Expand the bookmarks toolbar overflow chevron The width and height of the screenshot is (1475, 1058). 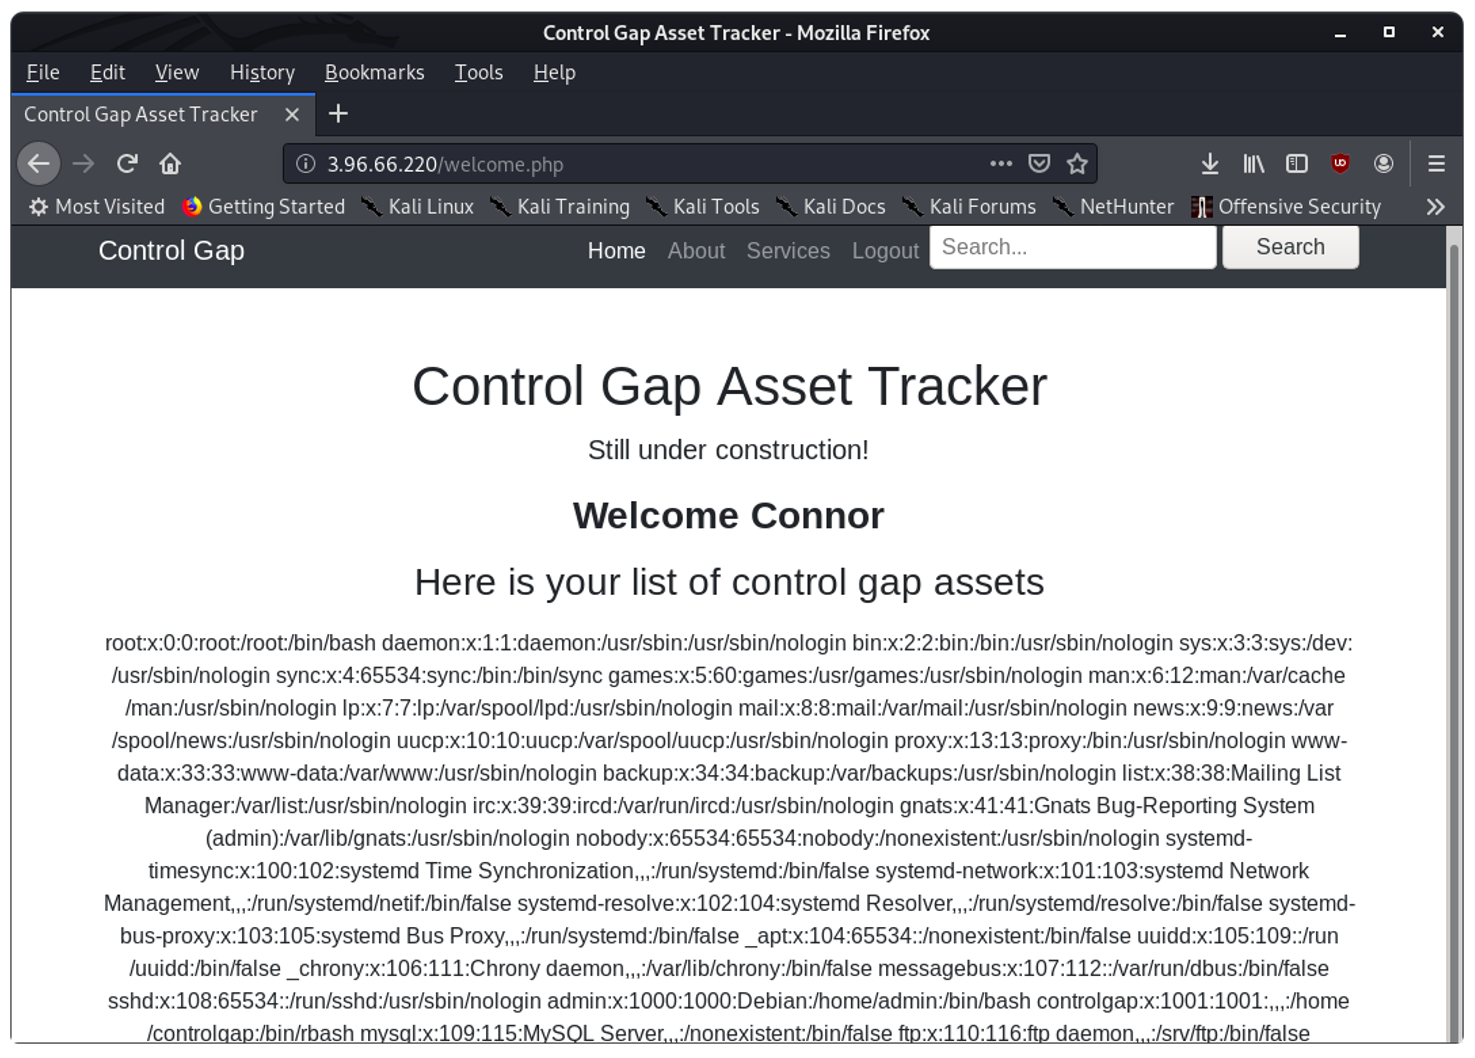tap(1436, 207)
